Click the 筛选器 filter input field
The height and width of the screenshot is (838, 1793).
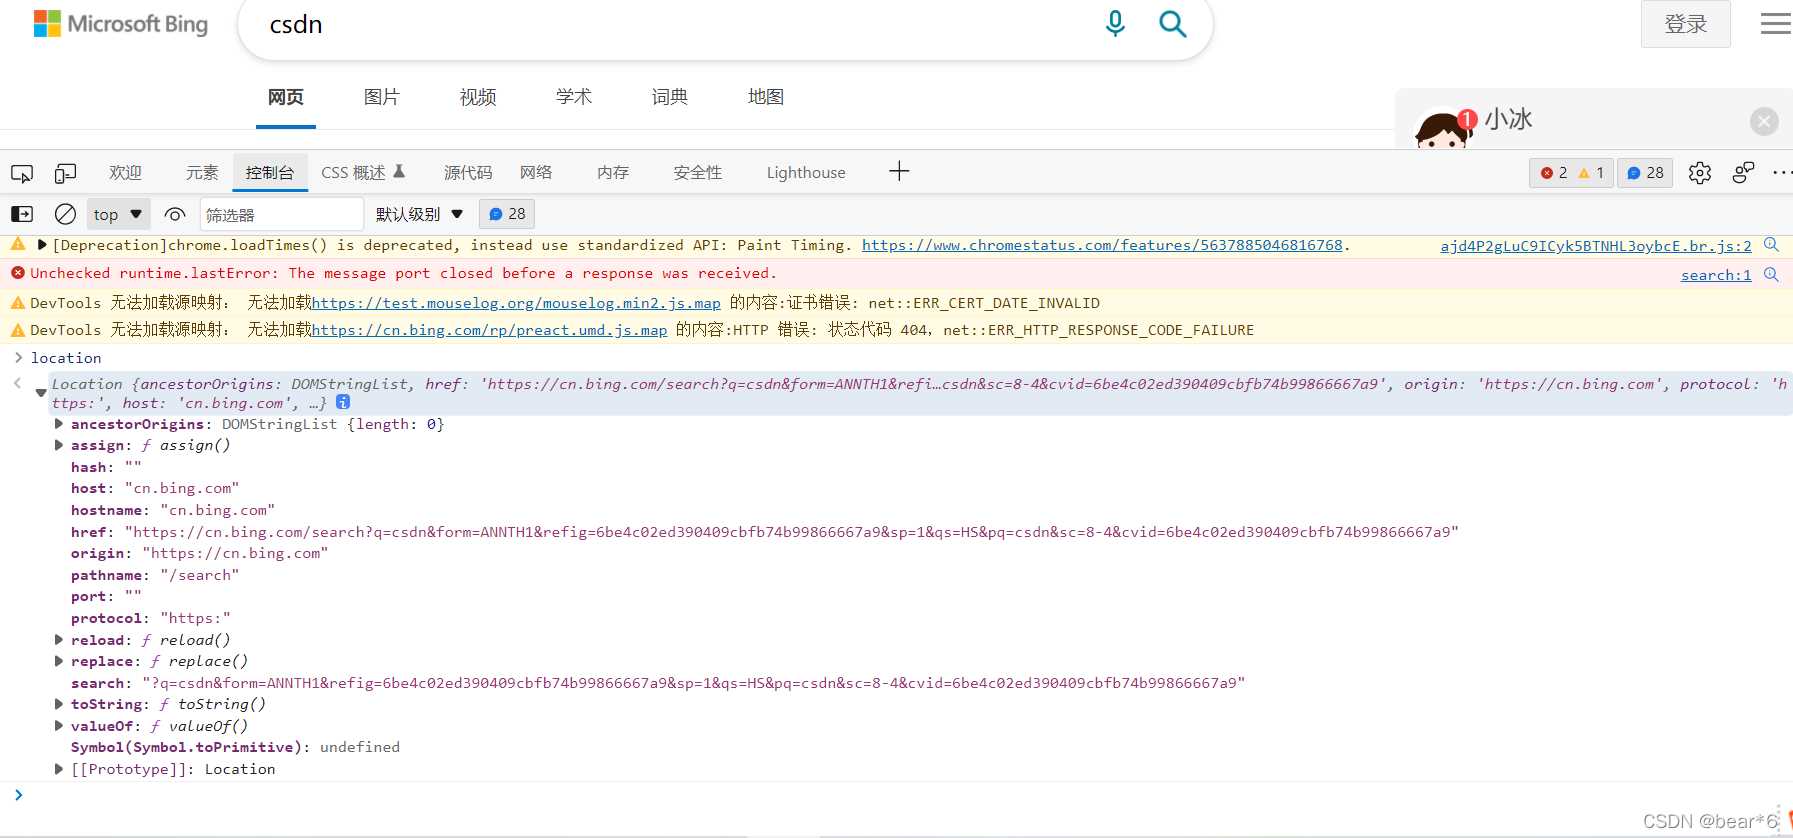click(280, 214)
